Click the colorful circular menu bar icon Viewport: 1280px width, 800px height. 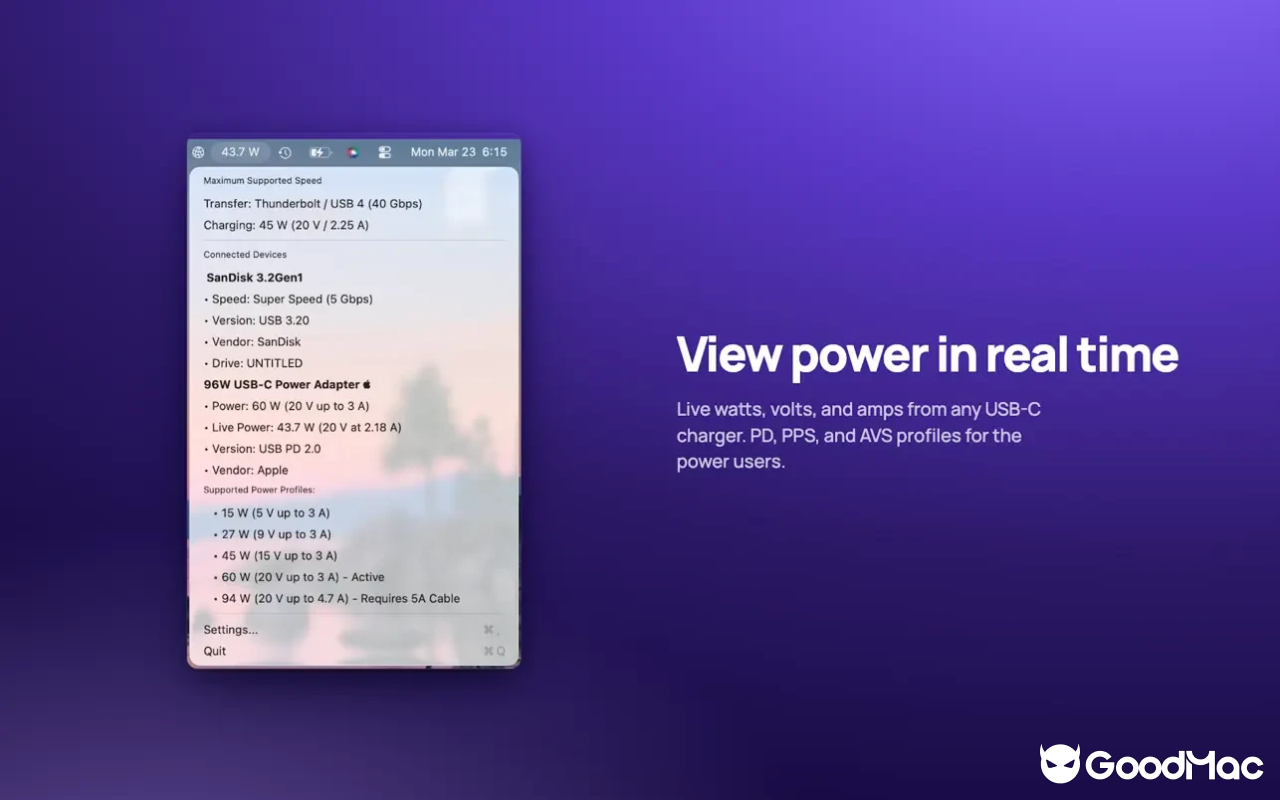(x=352, y=152)
